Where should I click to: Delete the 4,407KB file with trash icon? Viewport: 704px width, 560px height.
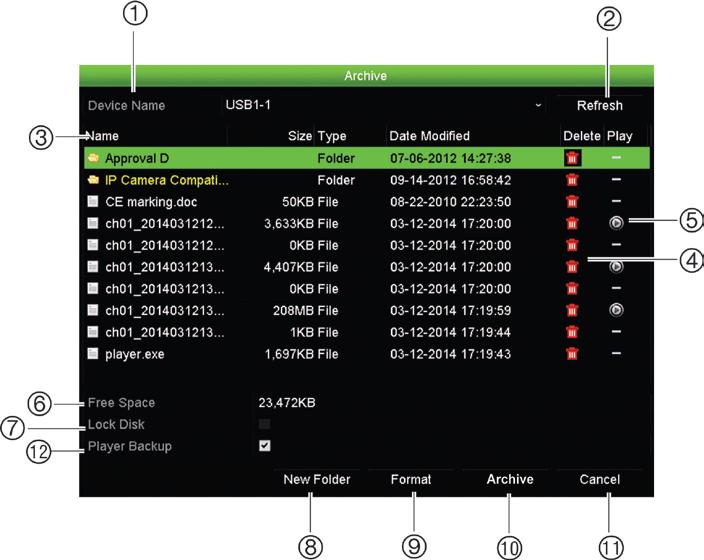point(572,267)
